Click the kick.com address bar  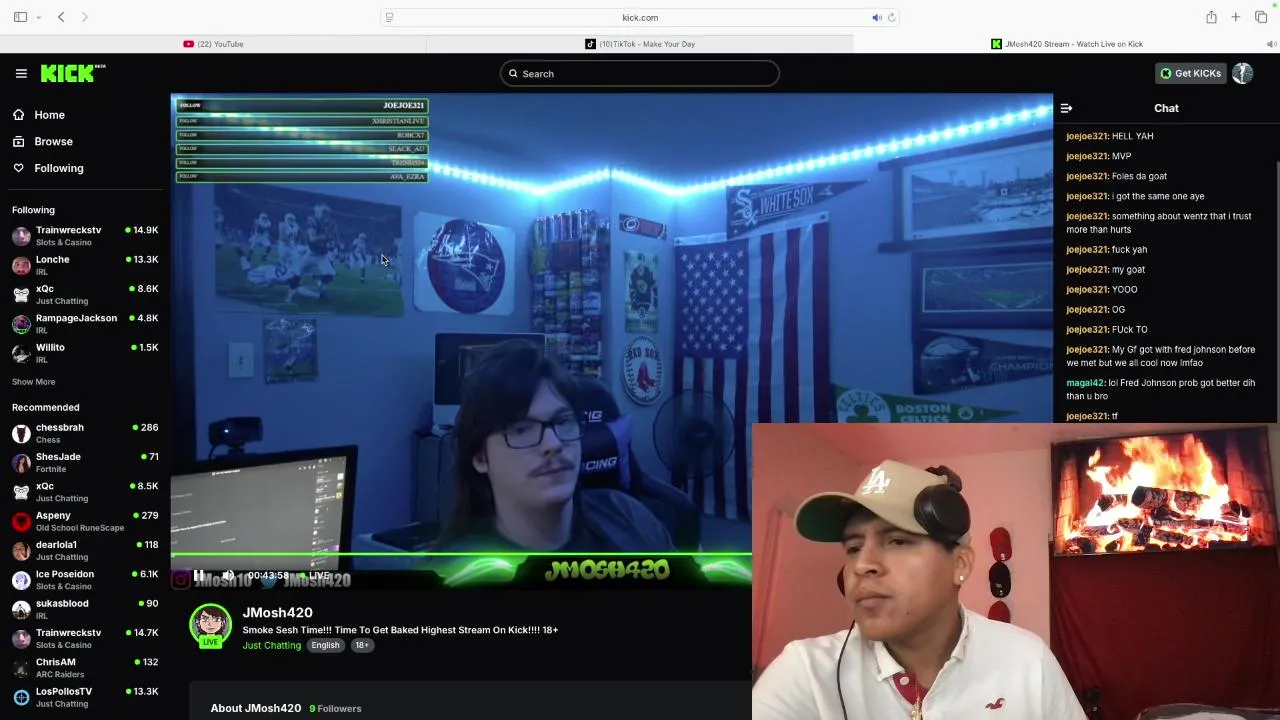[x=640, y=17]
